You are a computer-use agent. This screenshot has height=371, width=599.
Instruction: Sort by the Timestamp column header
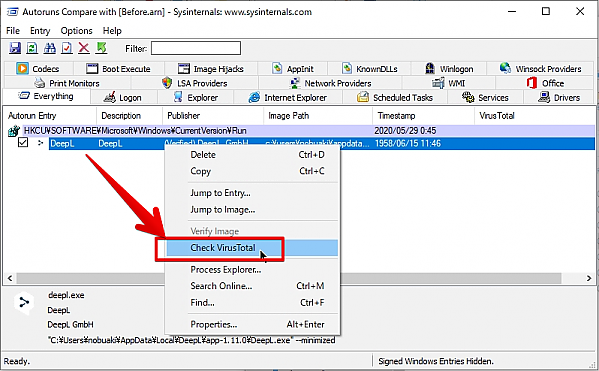[x=423, y=115]
